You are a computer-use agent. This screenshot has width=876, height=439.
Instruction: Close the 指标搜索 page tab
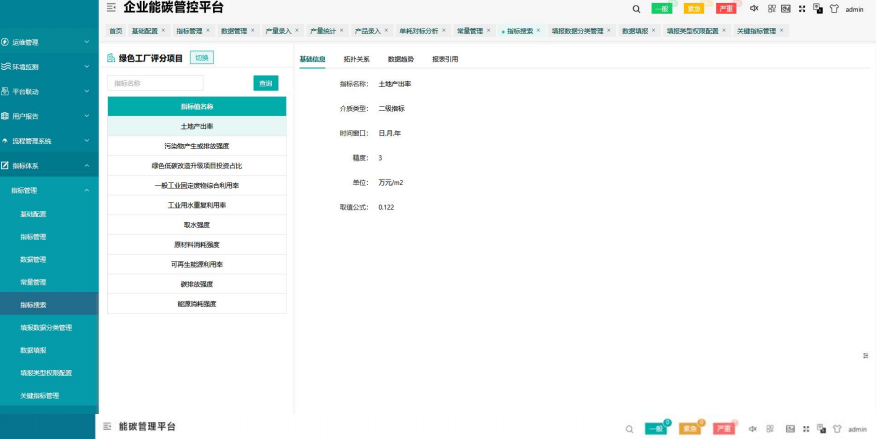point(539,31)
